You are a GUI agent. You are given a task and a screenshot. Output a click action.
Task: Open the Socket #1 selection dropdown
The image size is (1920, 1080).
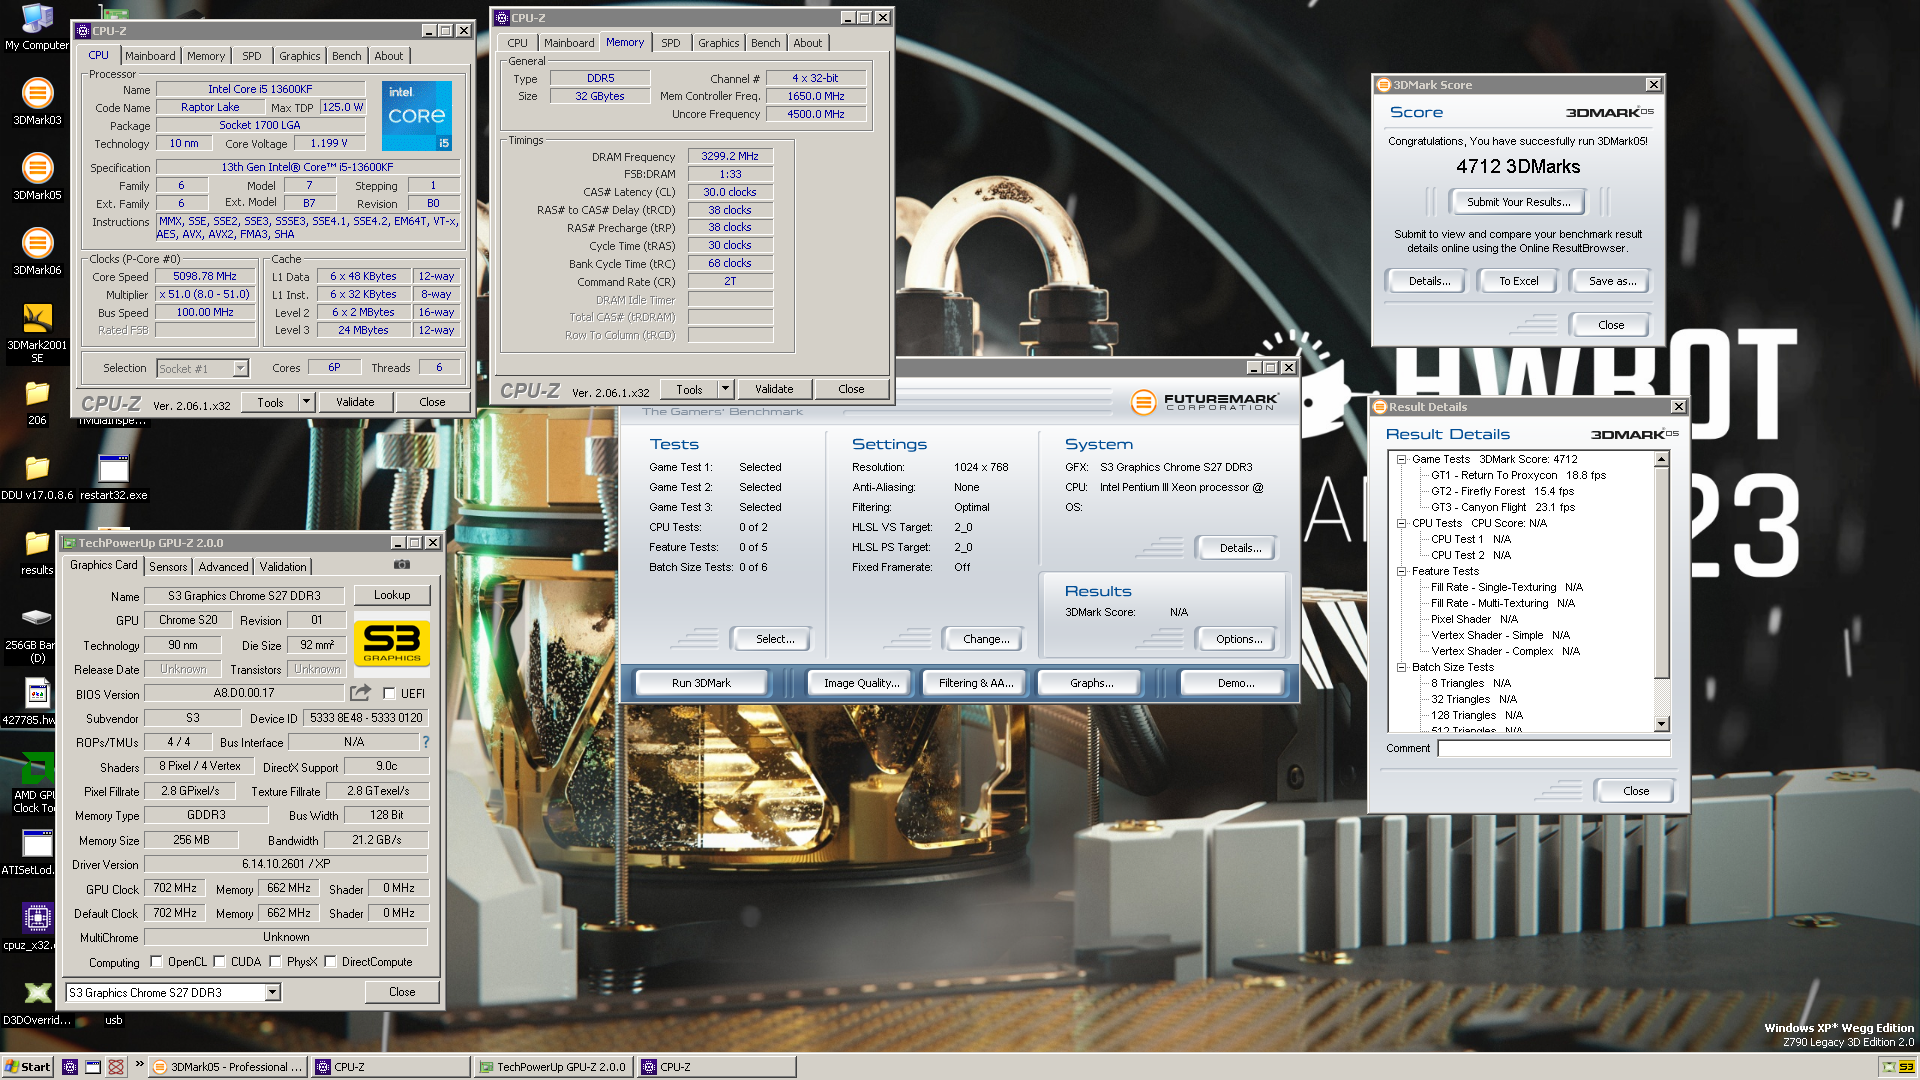coord(240,368)
